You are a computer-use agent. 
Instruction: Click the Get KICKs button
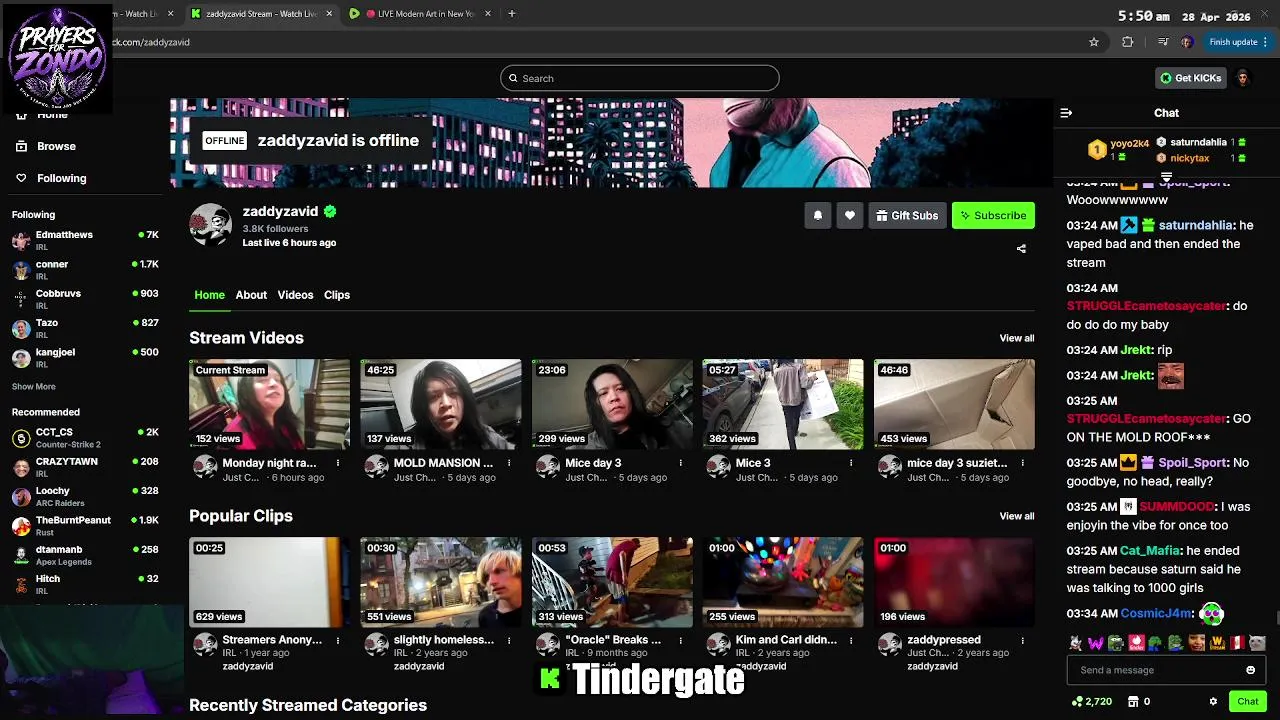coord(1190,78)
